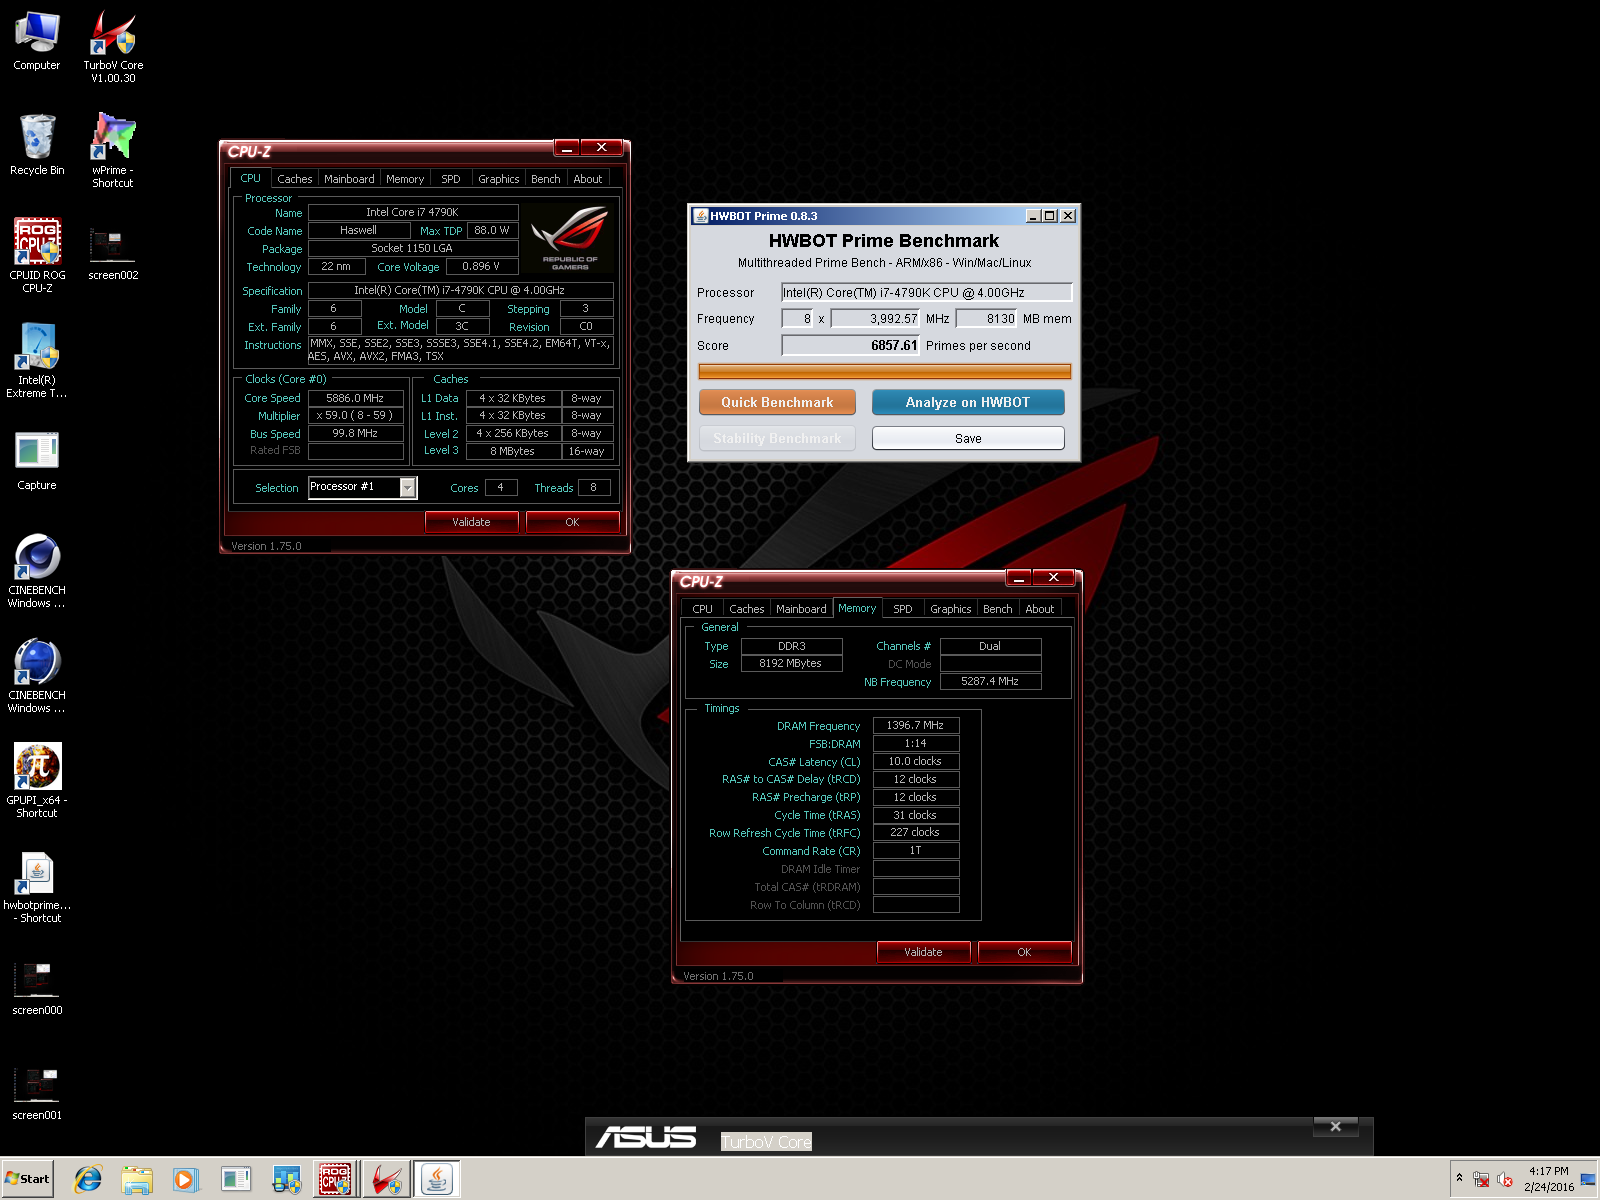
Task: Select the second CINEBENCH Windows shortcut
Action: [37, 676]
